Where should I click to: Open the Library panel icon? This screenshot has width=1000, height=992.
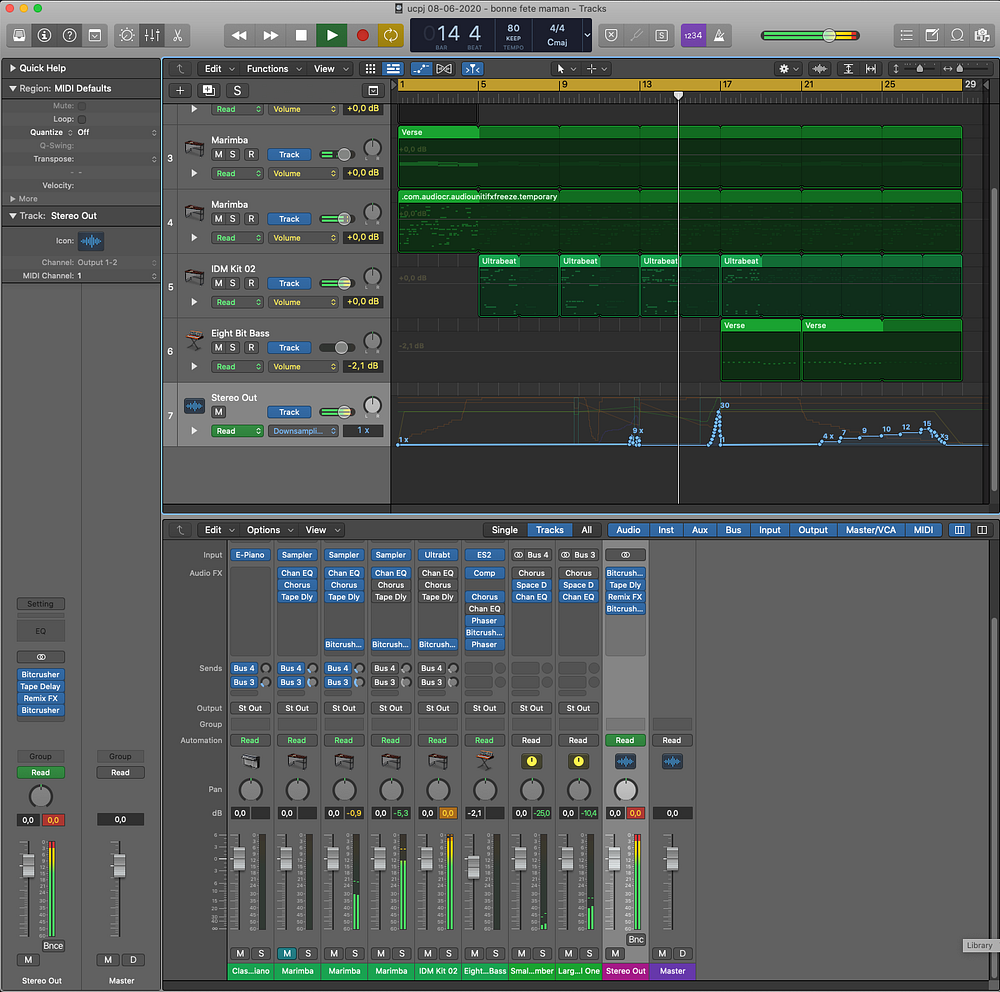pos(19,35)
